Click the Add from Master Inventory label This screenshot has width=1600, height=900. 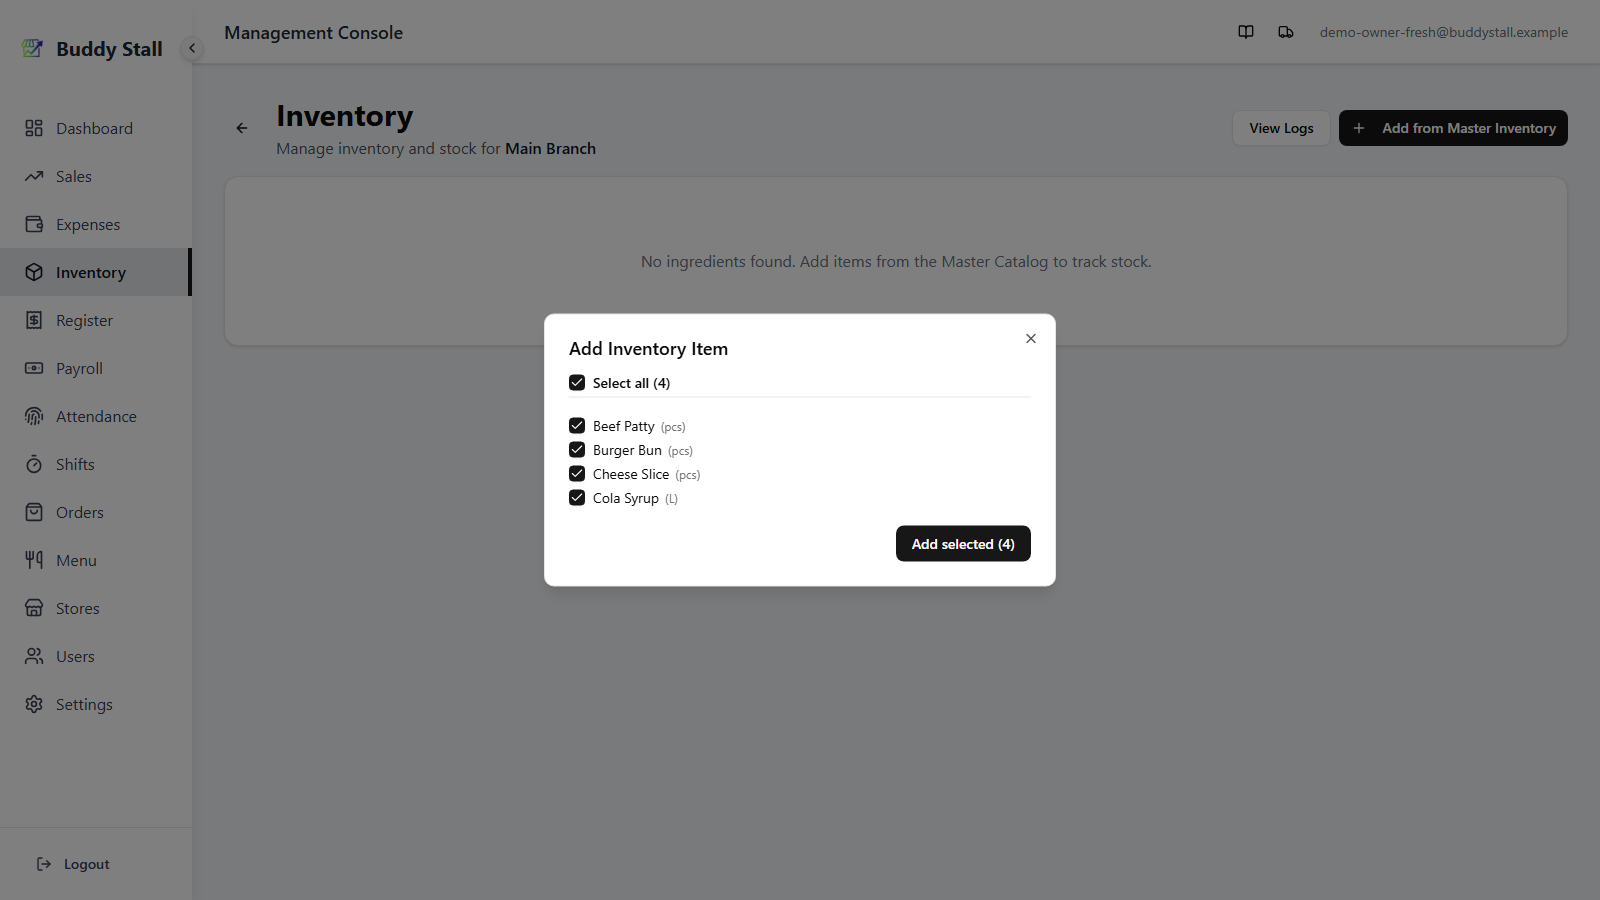click(x=1469, y=128)
